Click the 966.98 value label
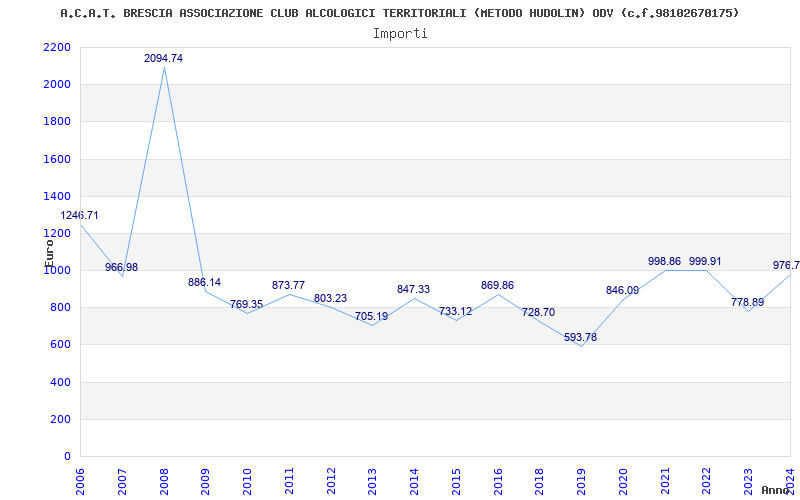The height and width of the screenshot is (500, 800). pyautogui.click(x=121, y=267)
